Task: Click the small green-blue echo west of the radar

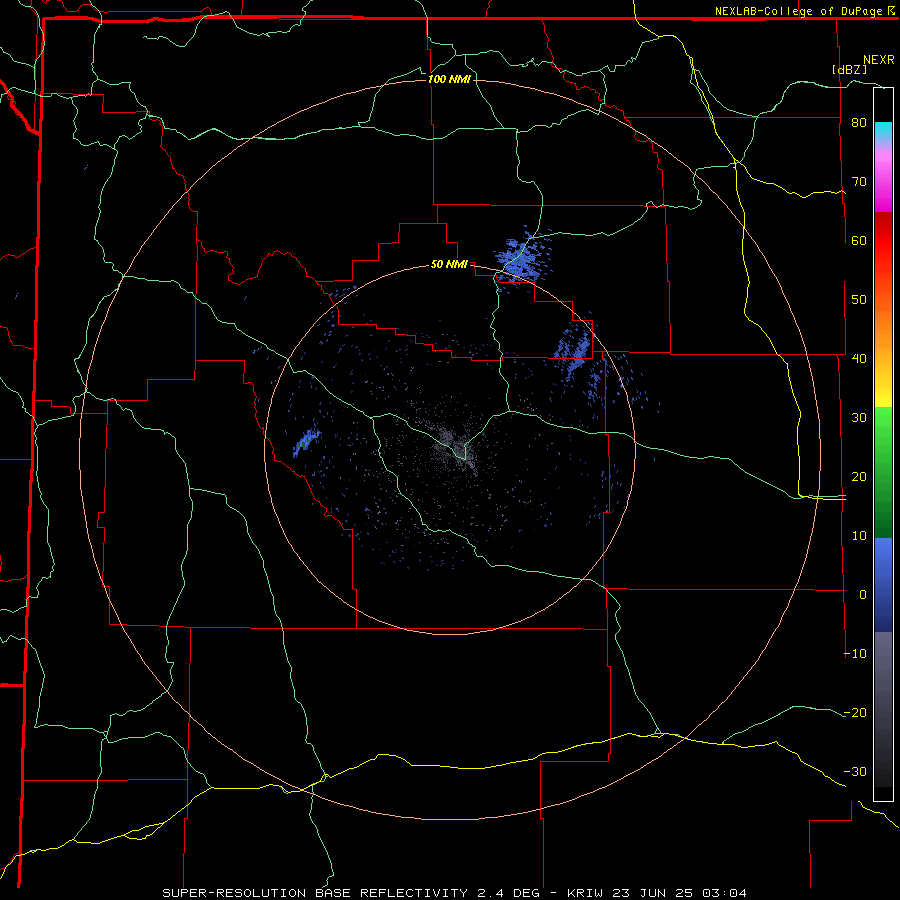Action: pos(305,443)
